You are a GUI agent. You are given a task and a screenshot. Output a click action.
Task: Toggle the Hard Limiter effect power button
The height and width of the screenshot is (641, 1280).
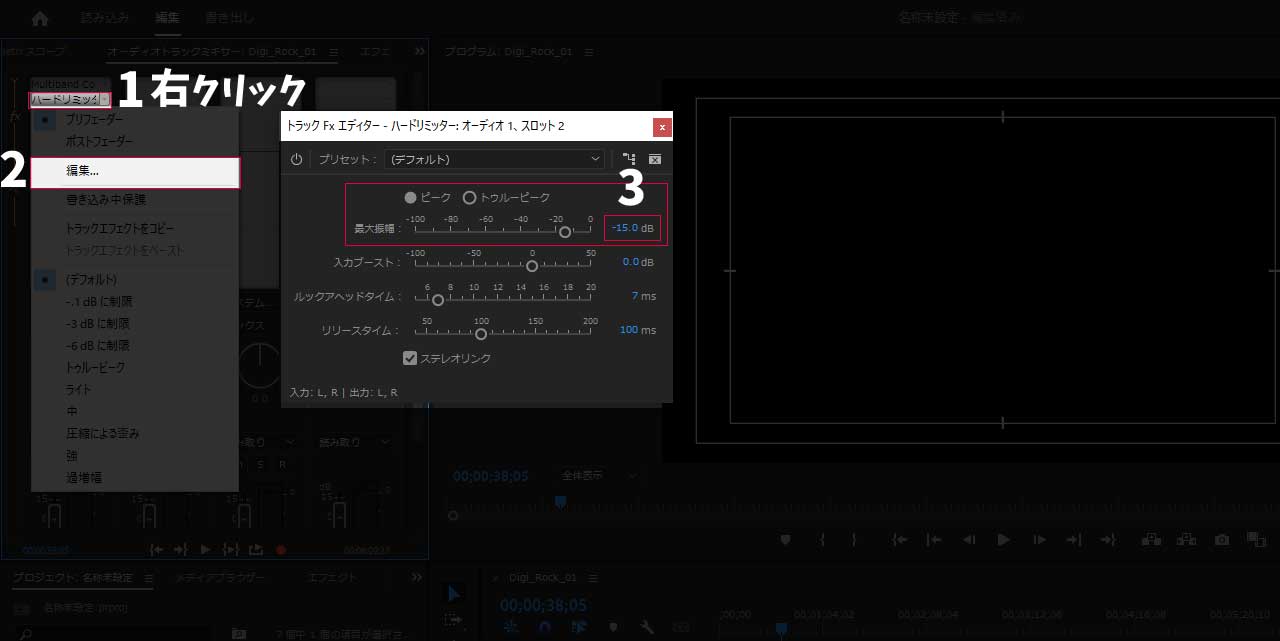click(x=296, y=159)
